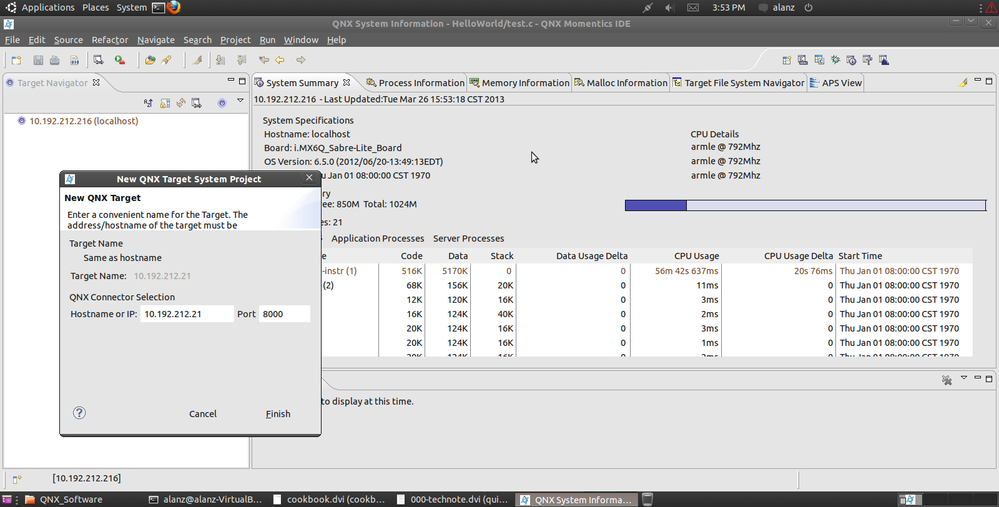Click the open folder toolbar icon
Image resolution: width=999 pixels, height=507 pixels.
point(150,60)
